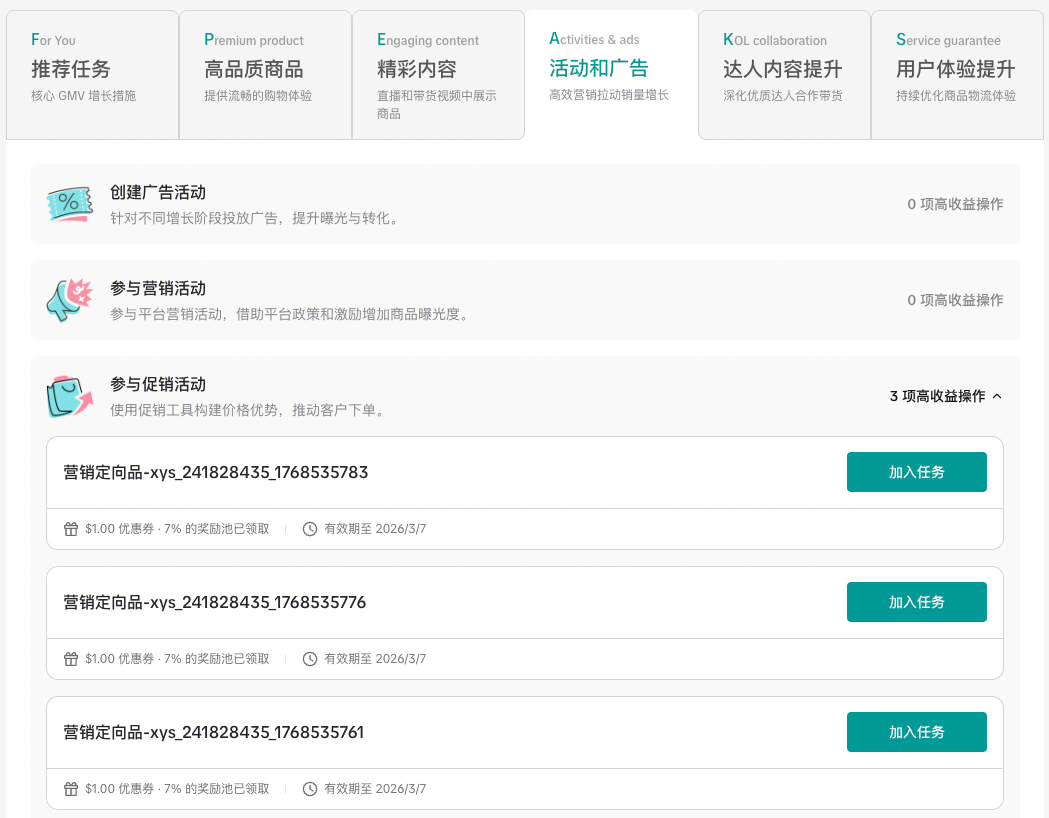The width and height of the screenshot is (1049, 818).
Task: Collapse the 3 项高收益操作 chevron
Action: click(996, 397)
